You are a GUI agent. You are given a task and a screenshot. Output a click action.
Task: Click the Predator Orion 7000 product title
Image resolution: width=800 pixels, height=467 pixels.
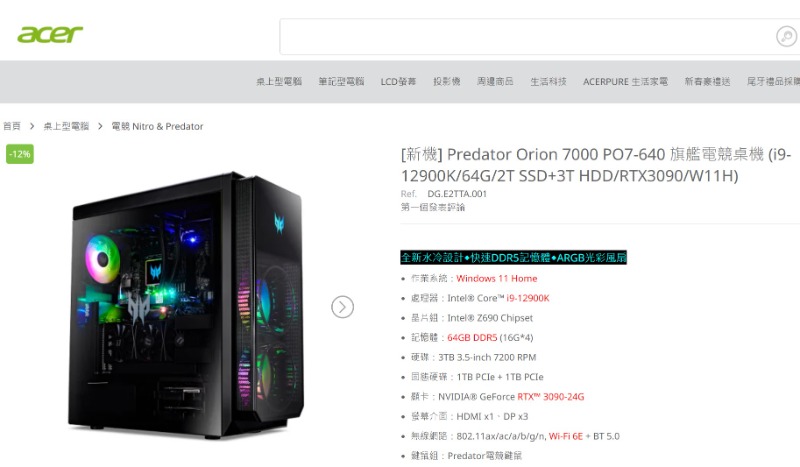click(x=595, y=165)
